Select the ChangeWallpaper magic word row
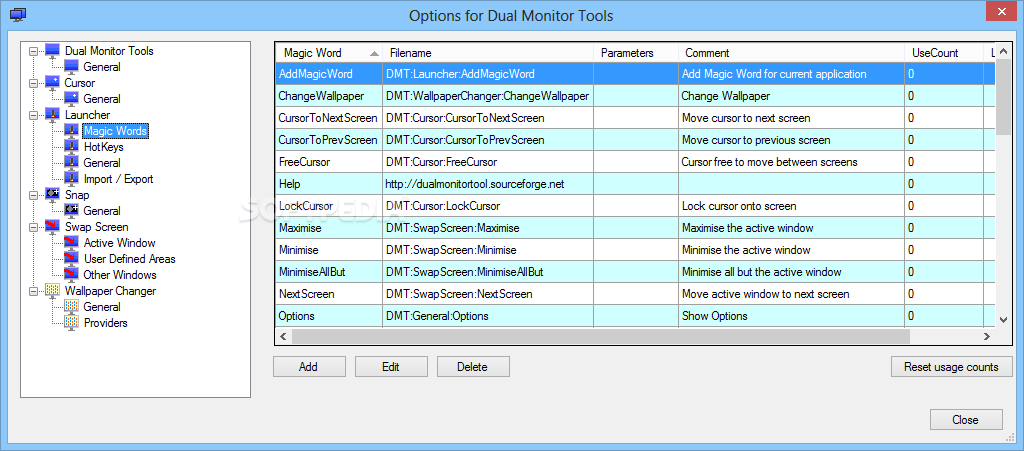1024x451 pixels. [x=635, y=96]
